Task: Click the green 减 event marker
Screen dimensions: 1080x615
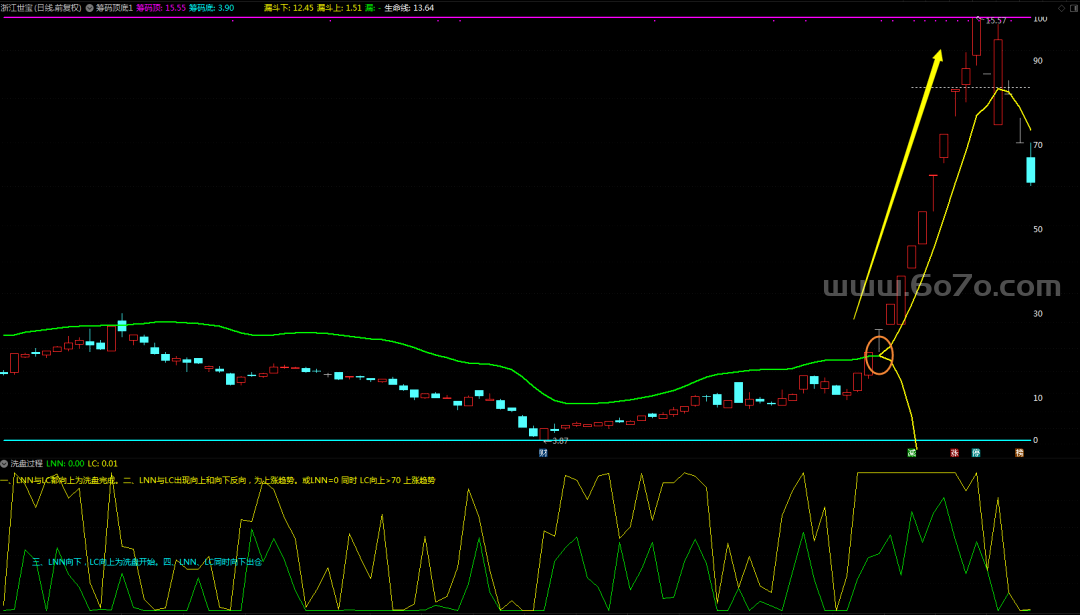Action: point(911,453)
